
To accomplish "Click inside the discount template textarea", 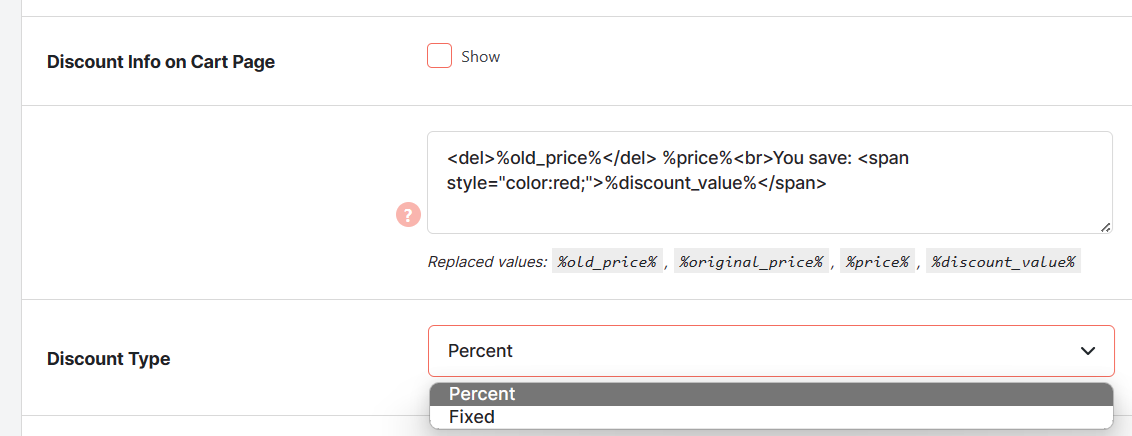I will [x=770, y=182].
